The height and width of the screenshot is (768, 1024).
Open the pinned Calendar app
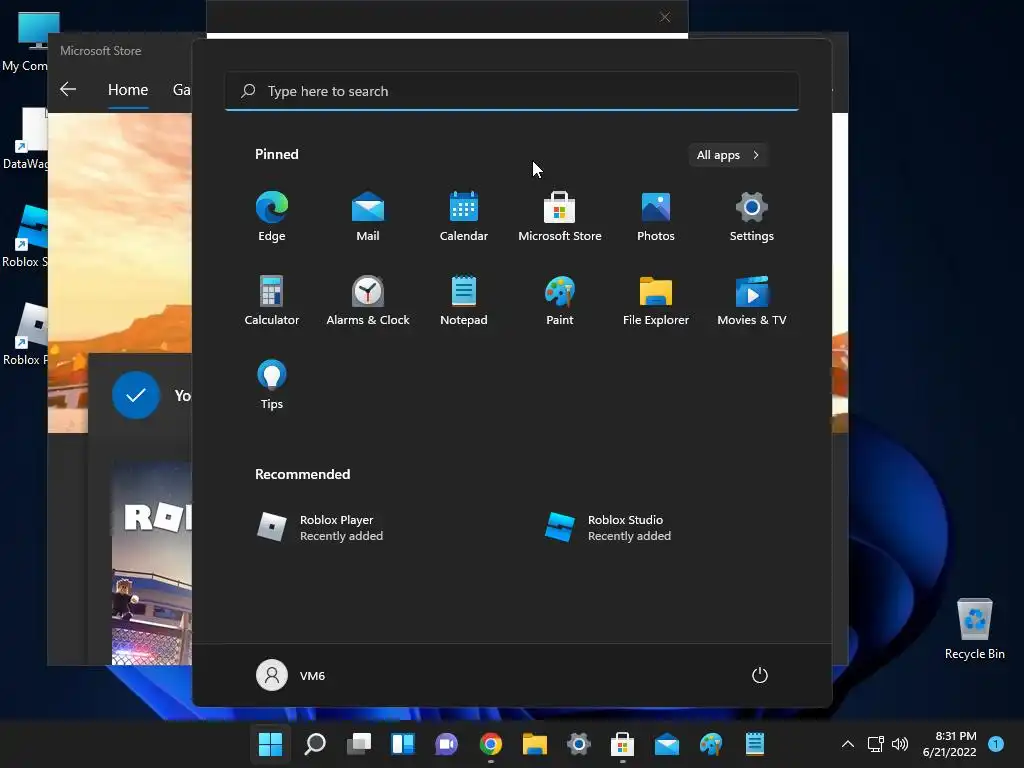tap(464, 217)
